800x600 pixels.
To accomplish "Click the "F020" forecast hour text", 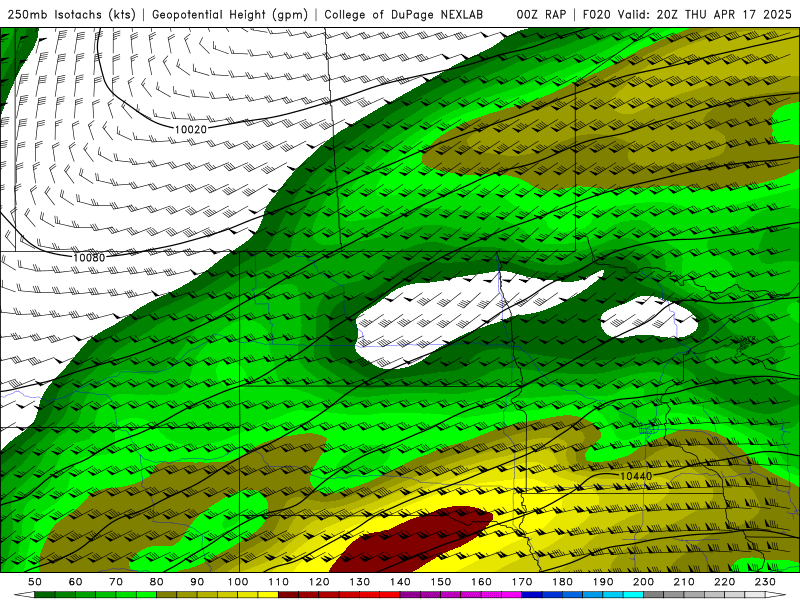I will click(x=596, y=14).
